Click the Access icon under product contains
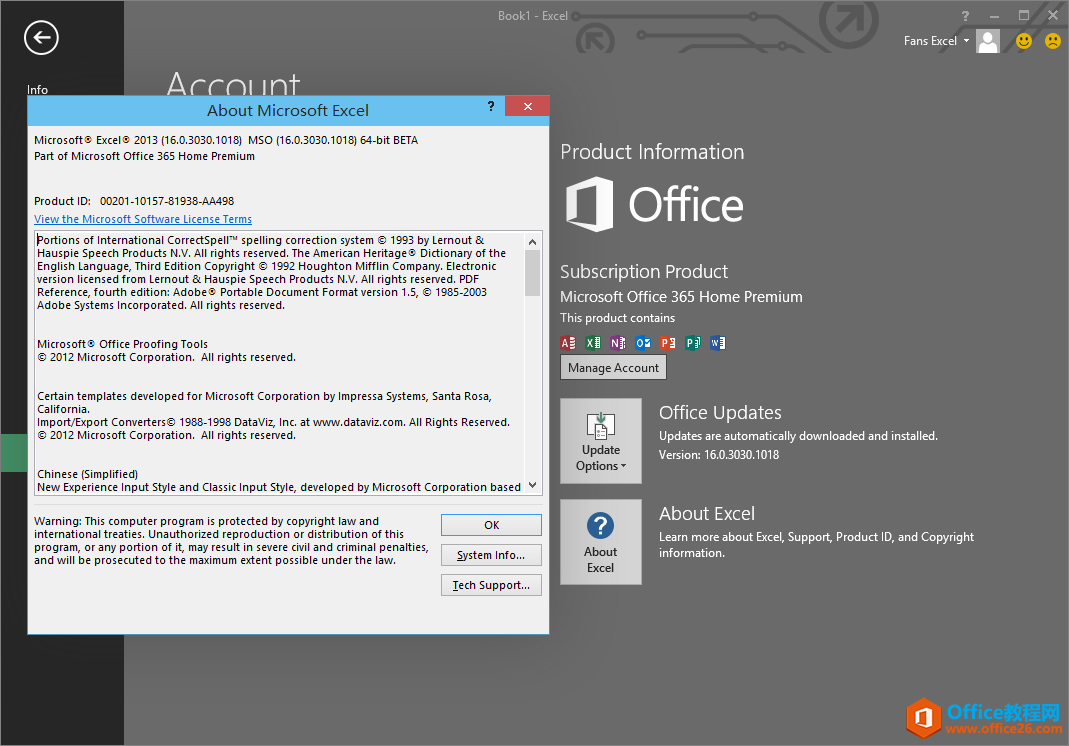Image resolution: width=1069 pixels, height=746 pixels. [x=568, y=343]
